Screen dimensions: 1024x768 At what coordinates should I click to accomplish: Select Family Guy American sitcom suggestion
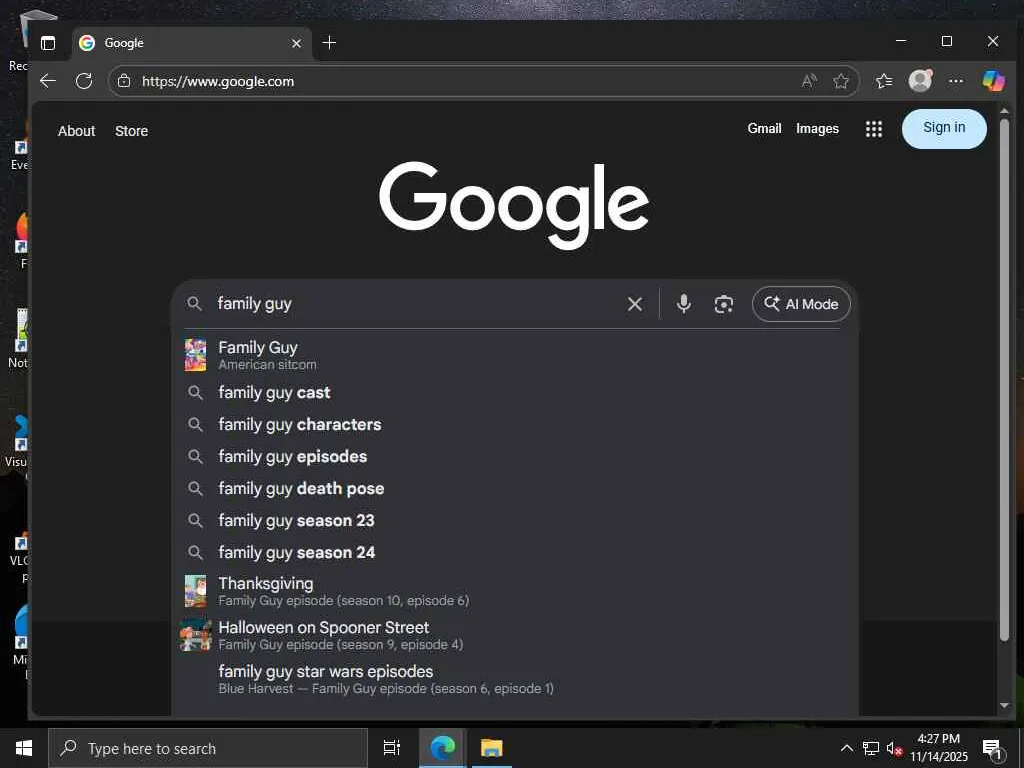[x=514, y=355]
